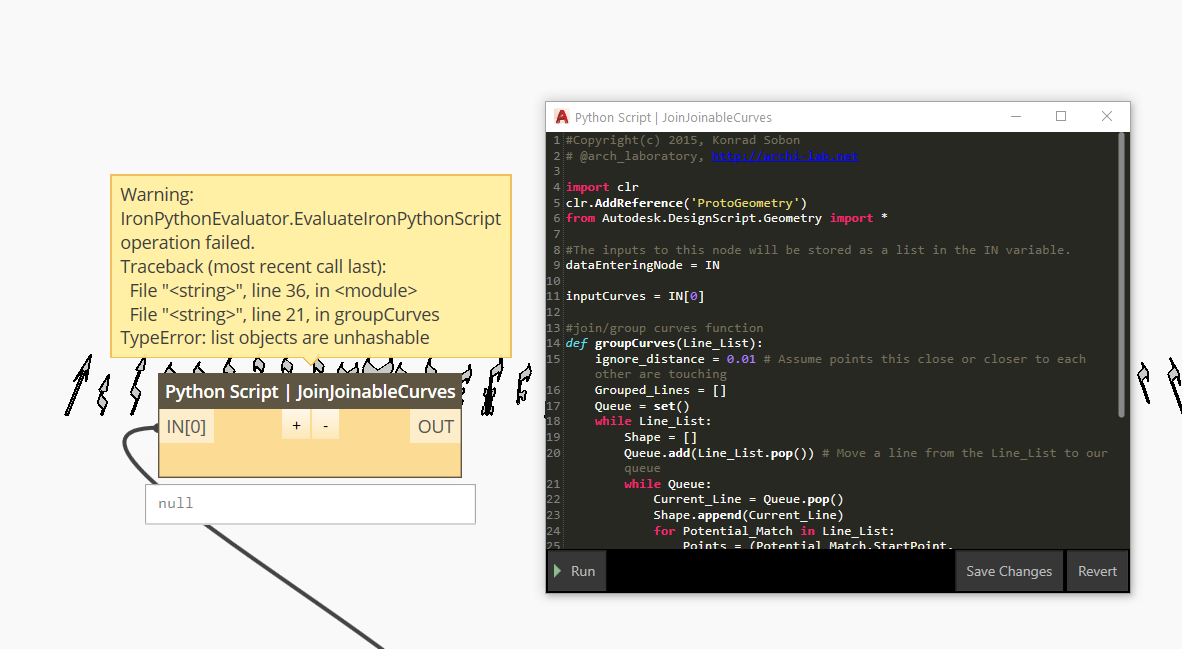Click 'for Potential_Match in Line_List:' line
This screenshot has width=1182, height=649.
(x=774, y=531)
